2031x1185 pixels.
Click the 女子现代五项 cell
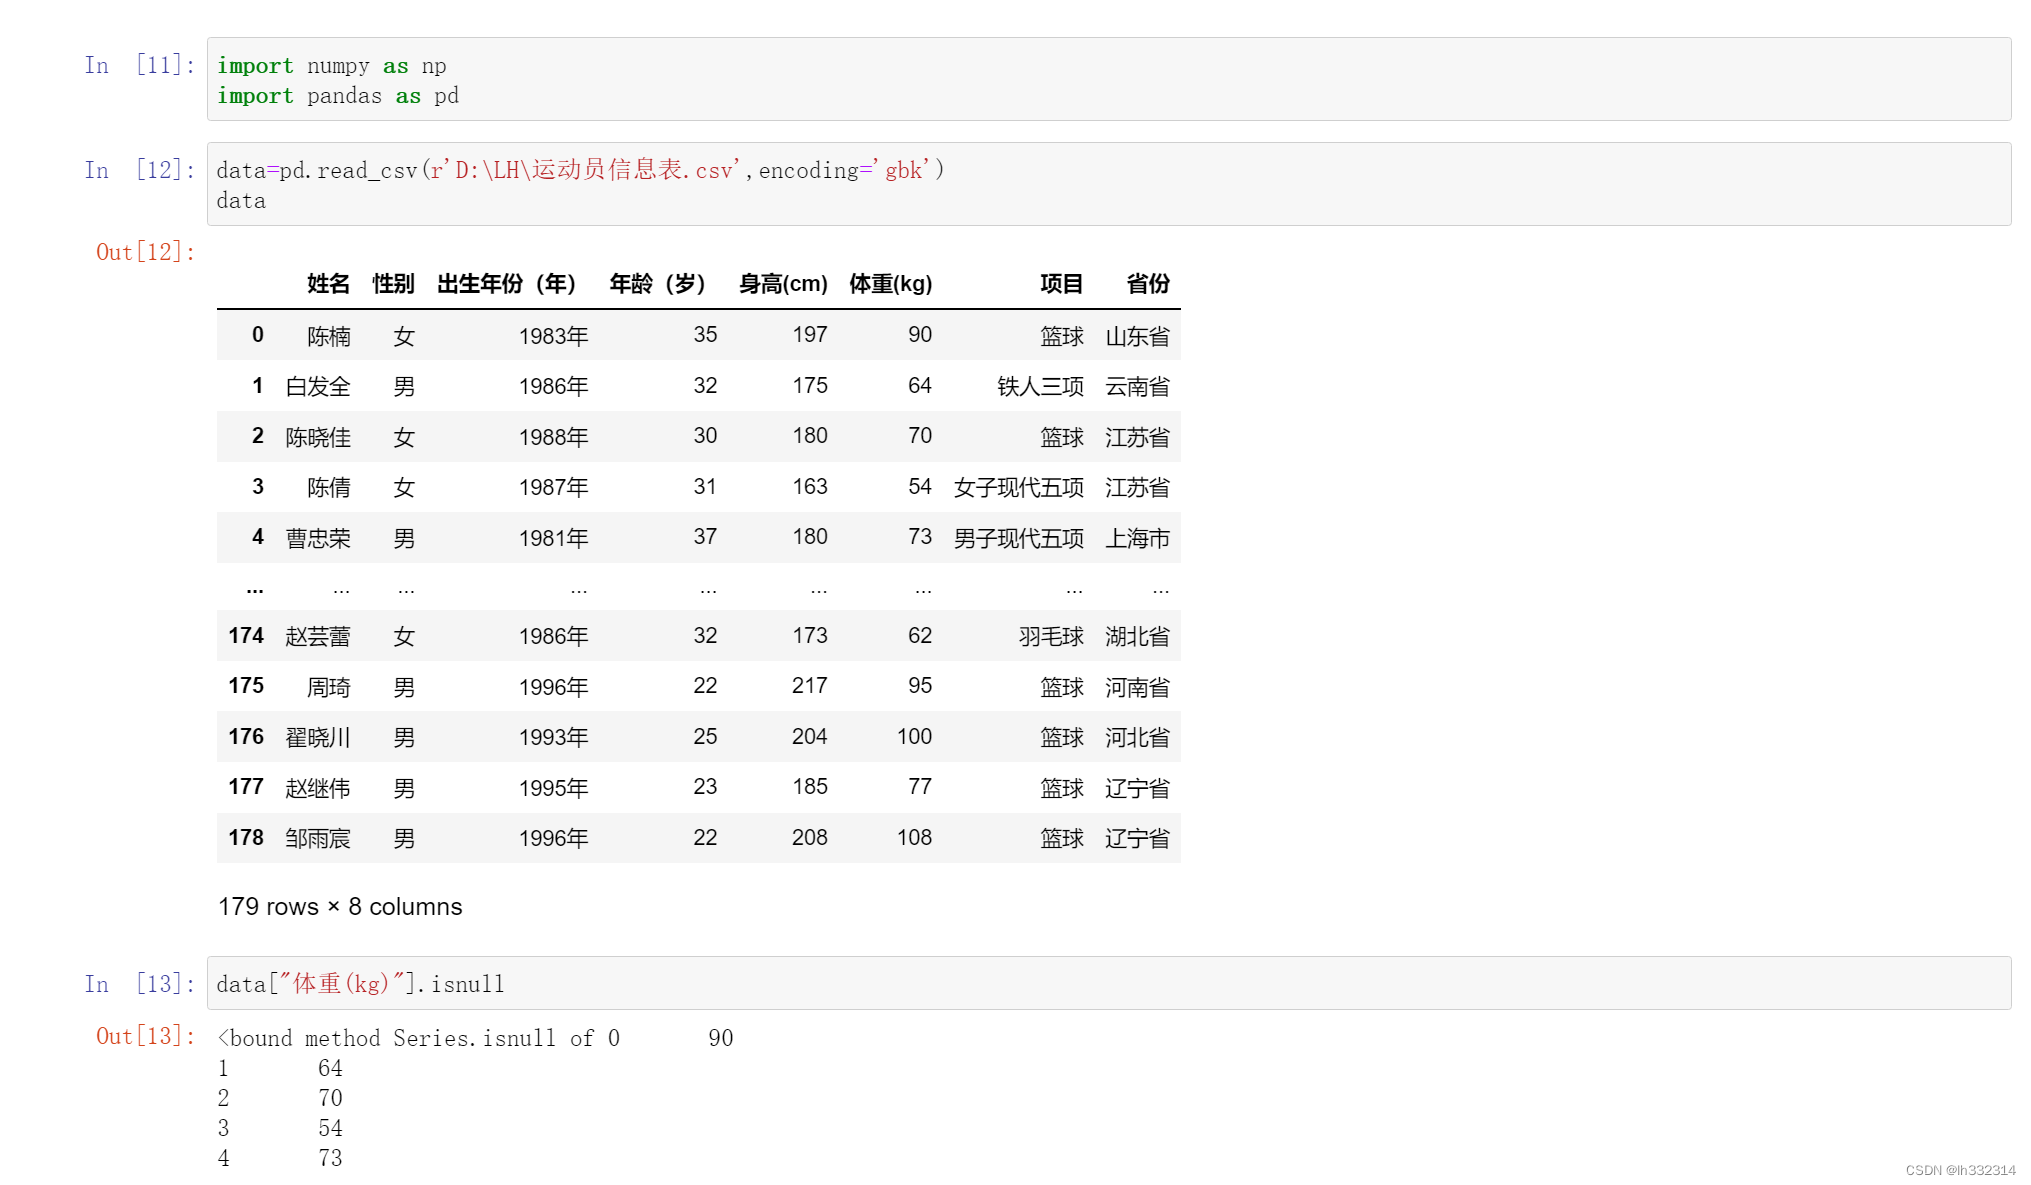pyautogui.click(x=1018, y=488)
